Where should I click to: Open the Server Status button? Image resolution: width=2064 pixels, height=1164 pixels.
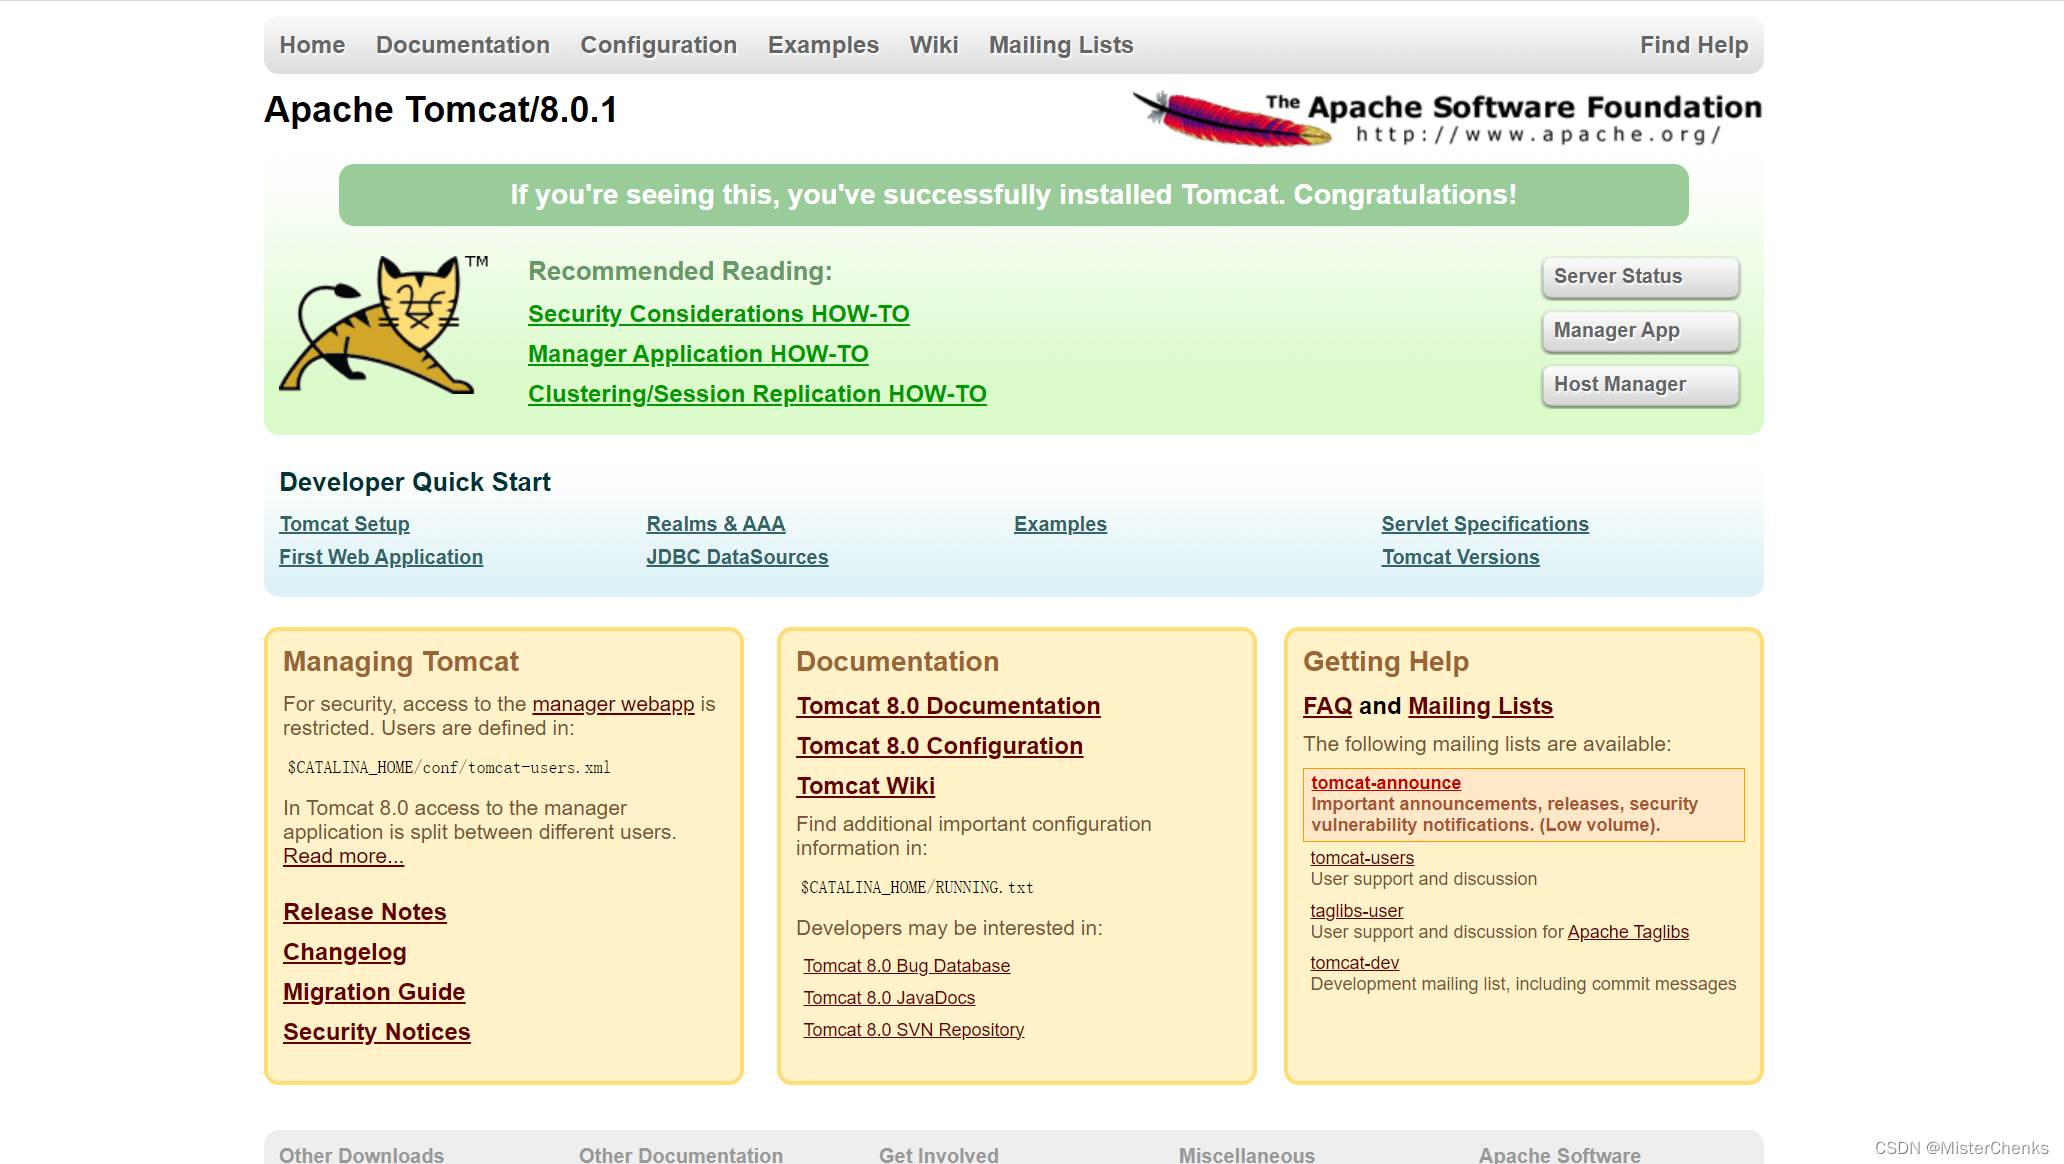pyautogui.click(x=1639, y=277)
